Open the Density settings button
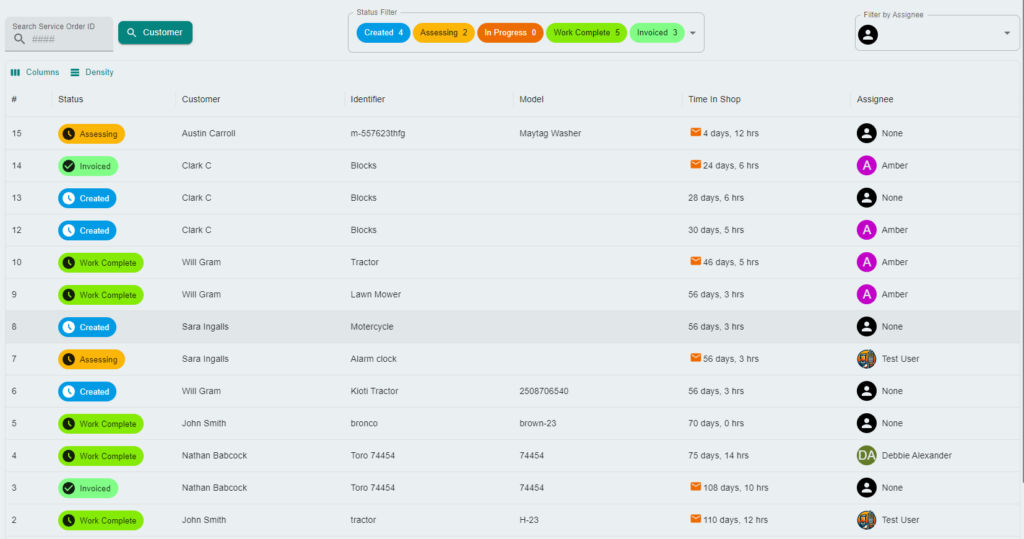 coord(92,72)
